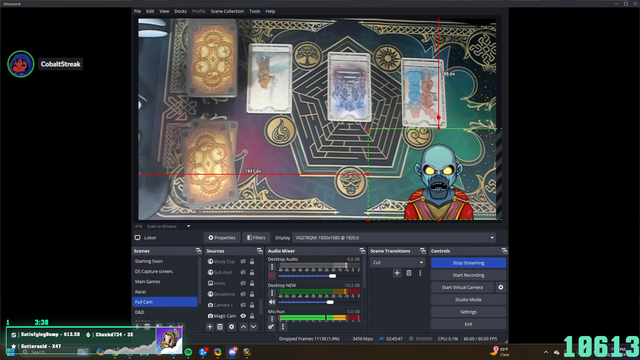Open source Properties button

222,238
